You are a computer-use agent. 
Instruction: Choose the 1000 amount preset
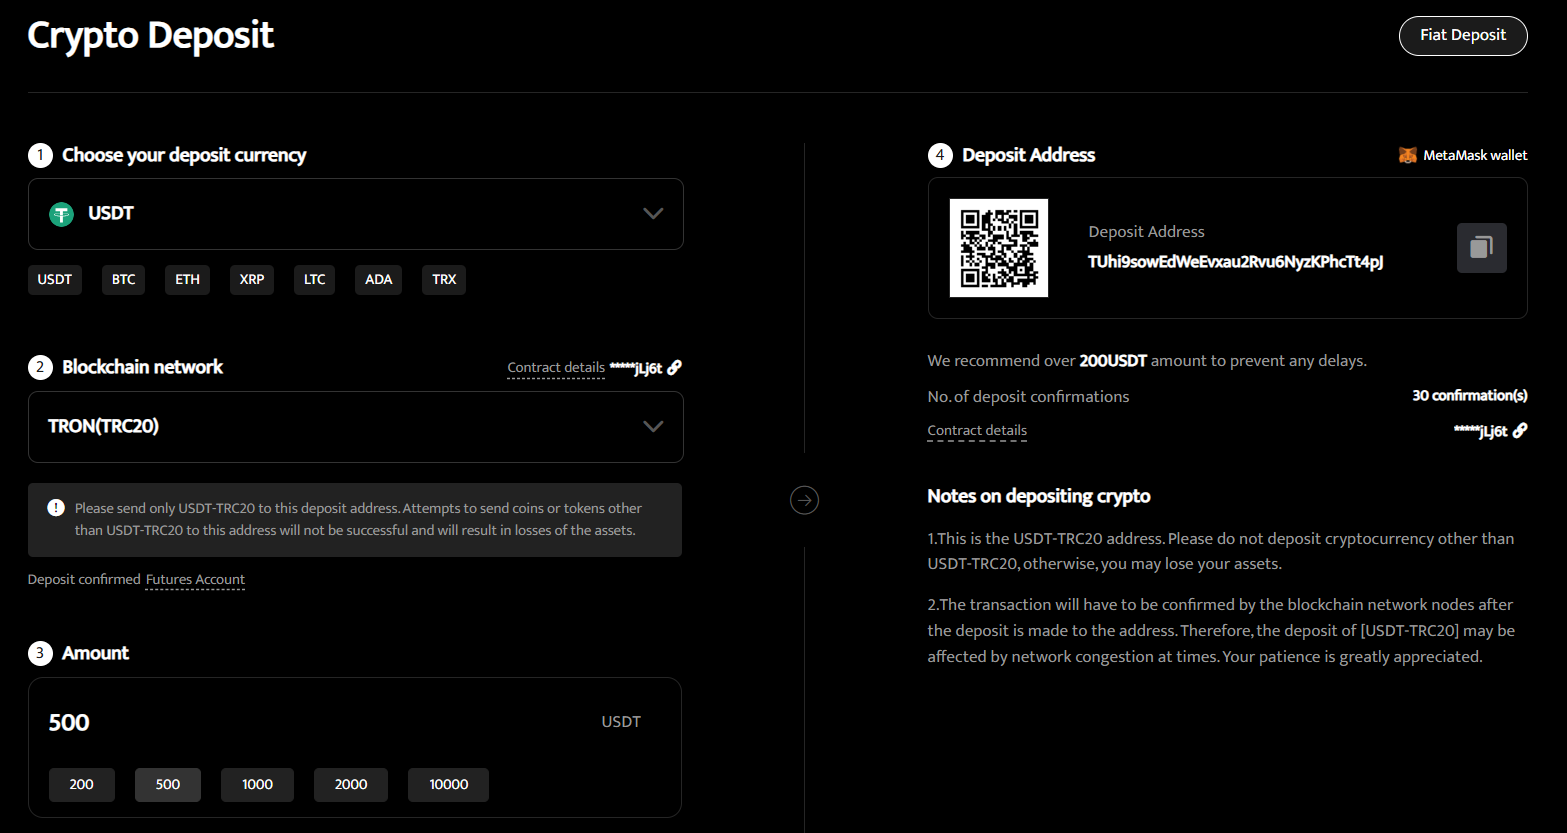point(258,785)
